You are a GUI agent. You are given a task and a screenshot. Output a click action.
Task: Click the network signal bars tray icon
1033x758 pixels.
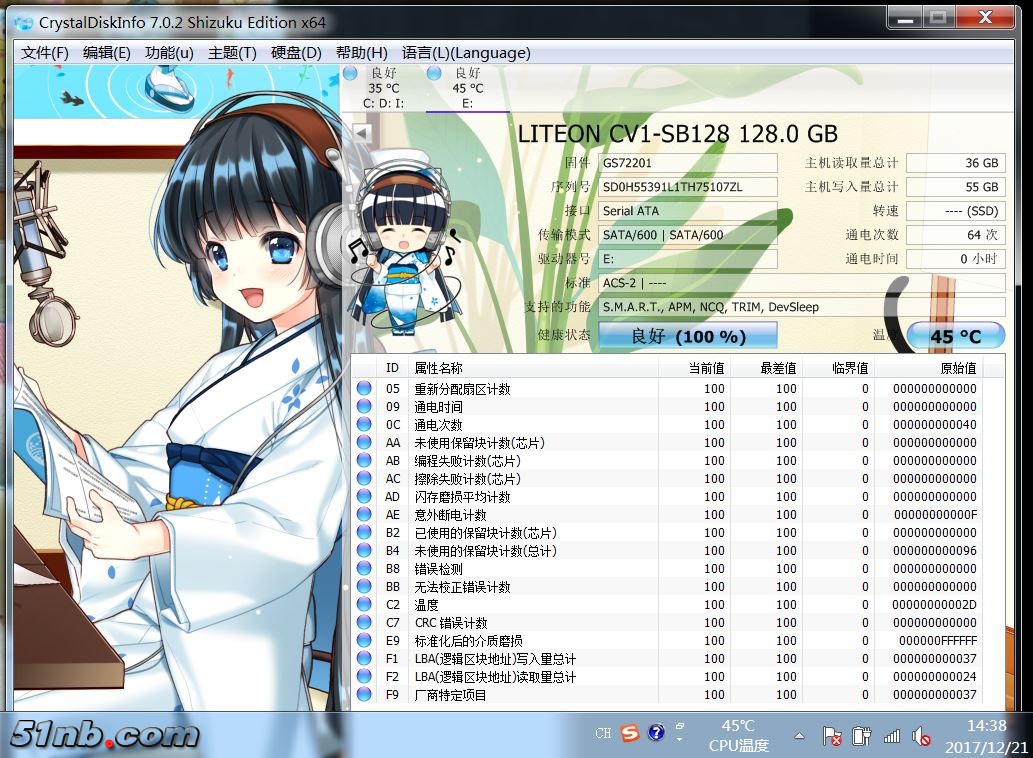tap(891, 737)
